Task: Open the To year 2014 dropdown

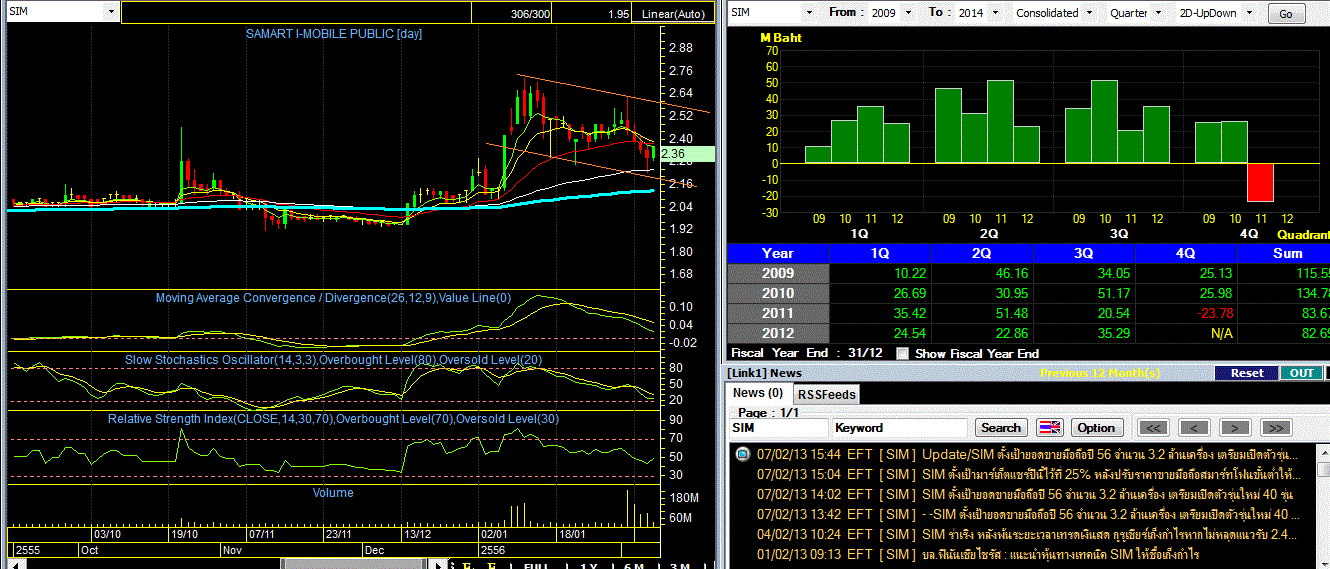Action: pos(997,12)
